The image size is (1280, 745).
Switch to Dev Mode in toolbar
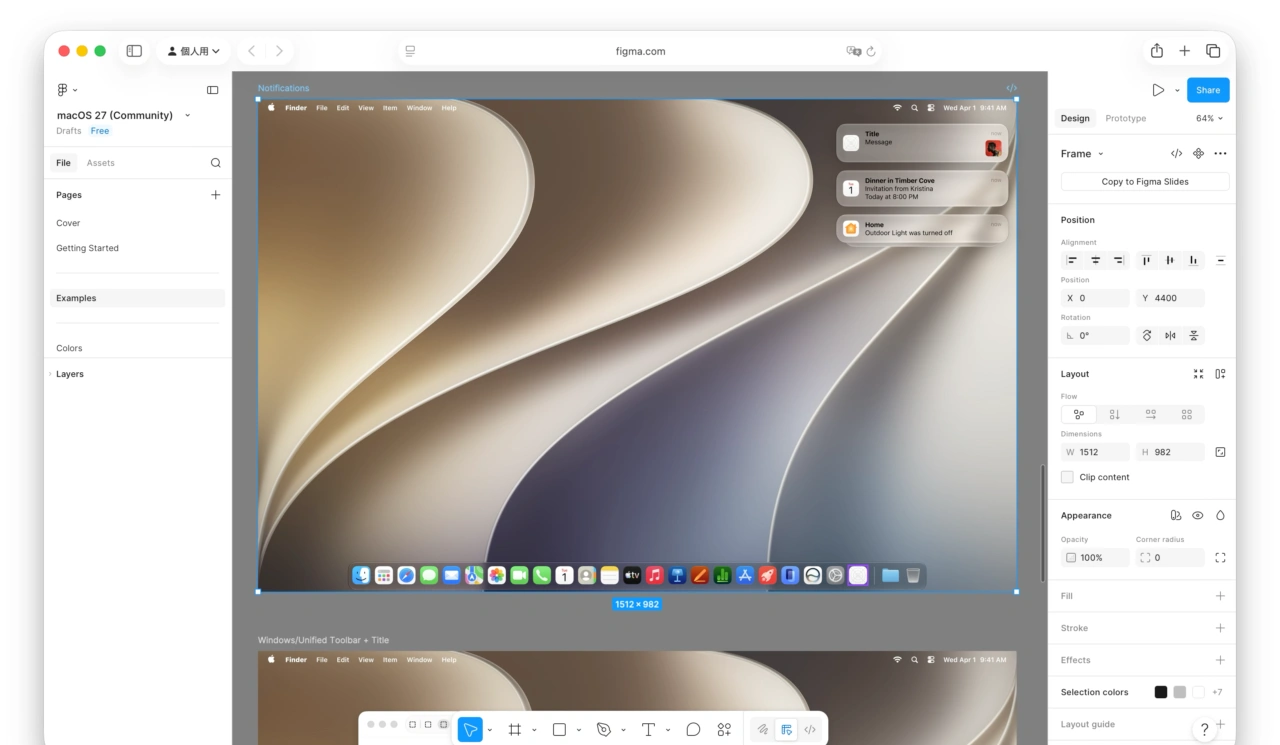click(x=810, y=730)
